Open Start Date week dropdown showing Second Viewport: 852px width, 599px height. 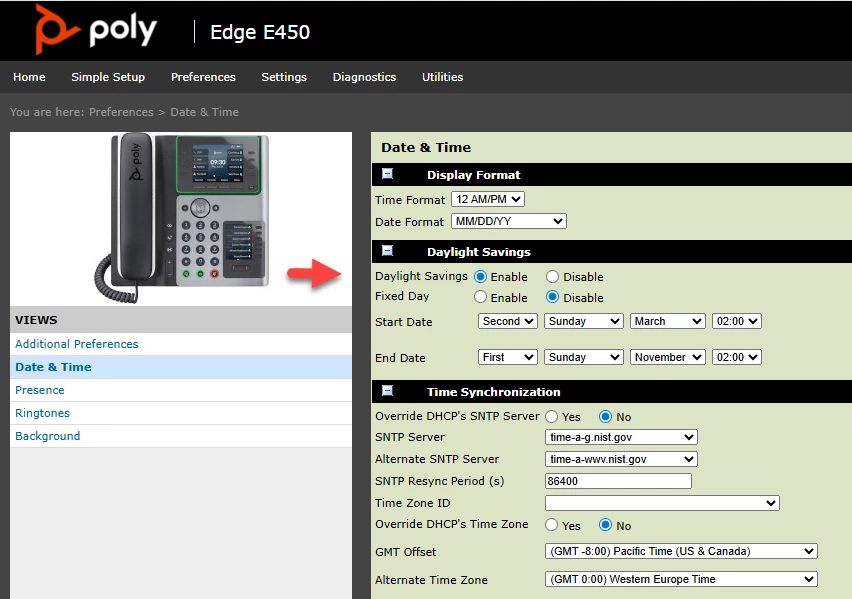click(x=508, y=321)
